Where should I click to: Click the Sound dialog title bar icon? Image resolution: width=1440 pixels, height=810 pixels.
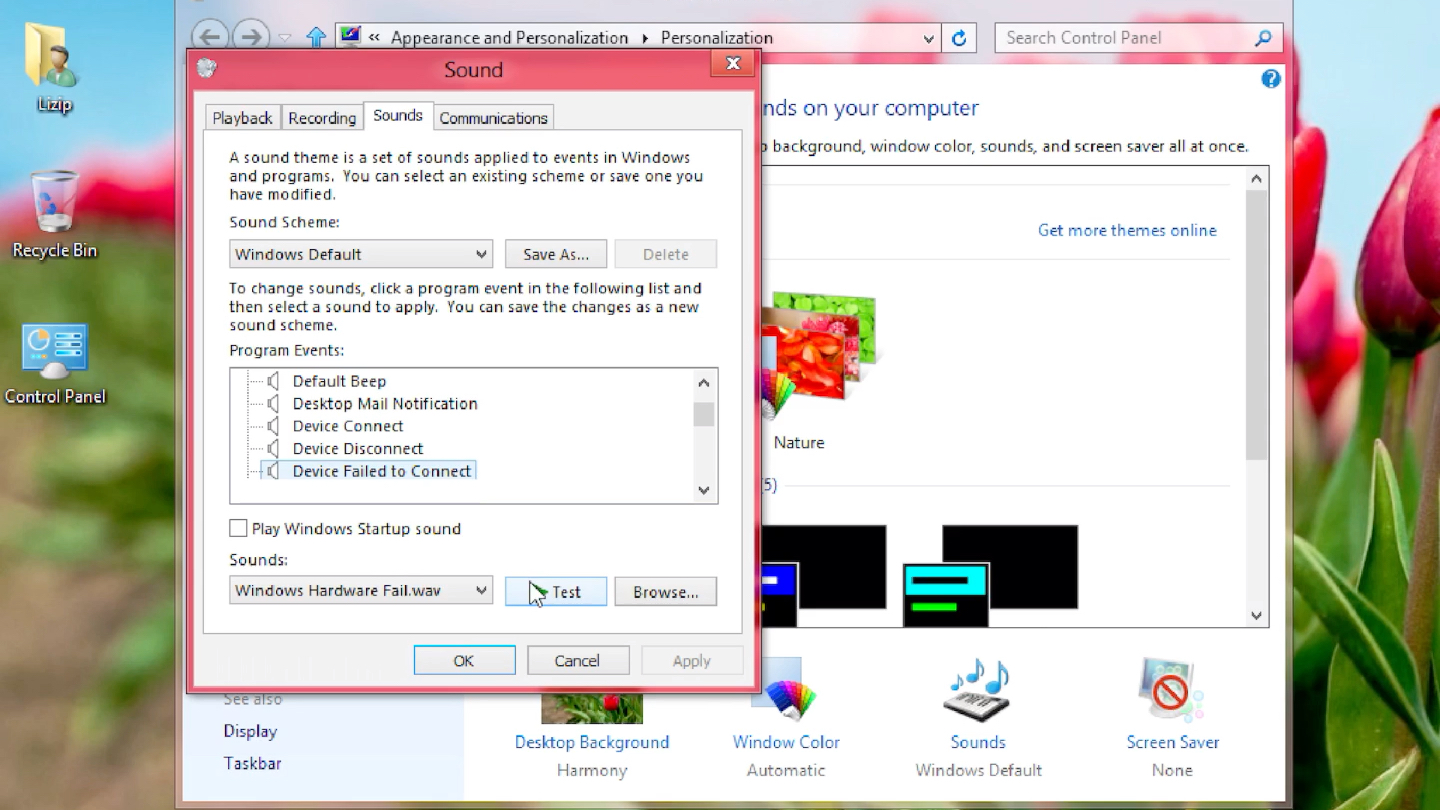207,69
